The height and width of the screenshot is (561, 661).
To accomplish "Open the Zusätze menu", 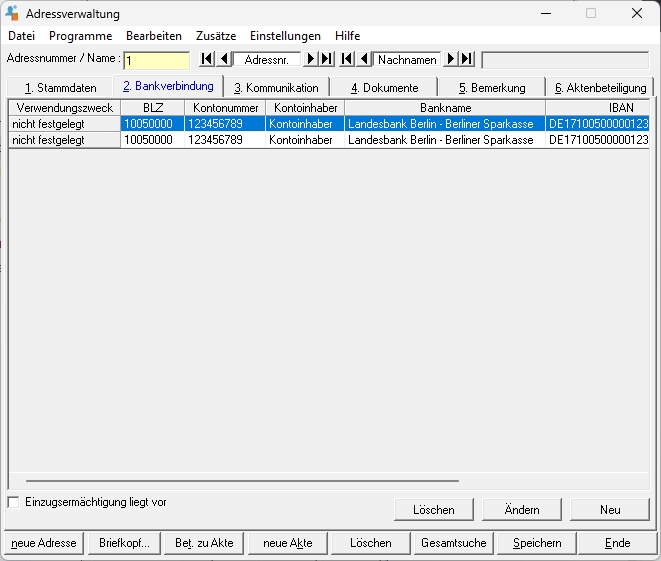I will pyautogui.click(x=216, y=36).
